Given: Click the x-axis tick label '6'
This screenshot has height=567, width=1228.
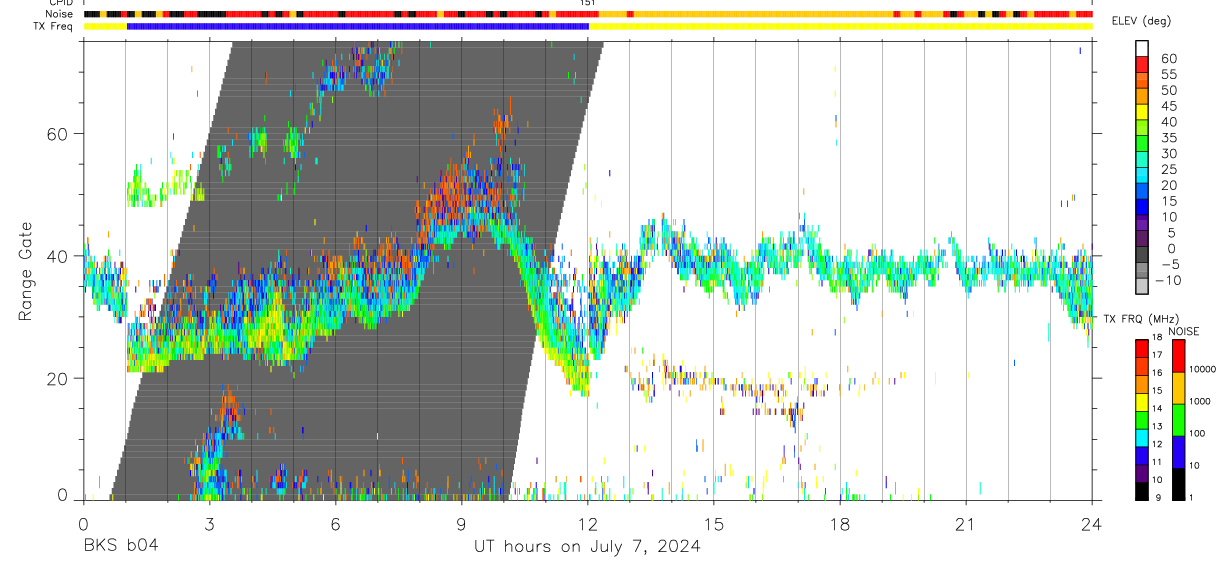Looking at the screenshot, I should [335, 523].
